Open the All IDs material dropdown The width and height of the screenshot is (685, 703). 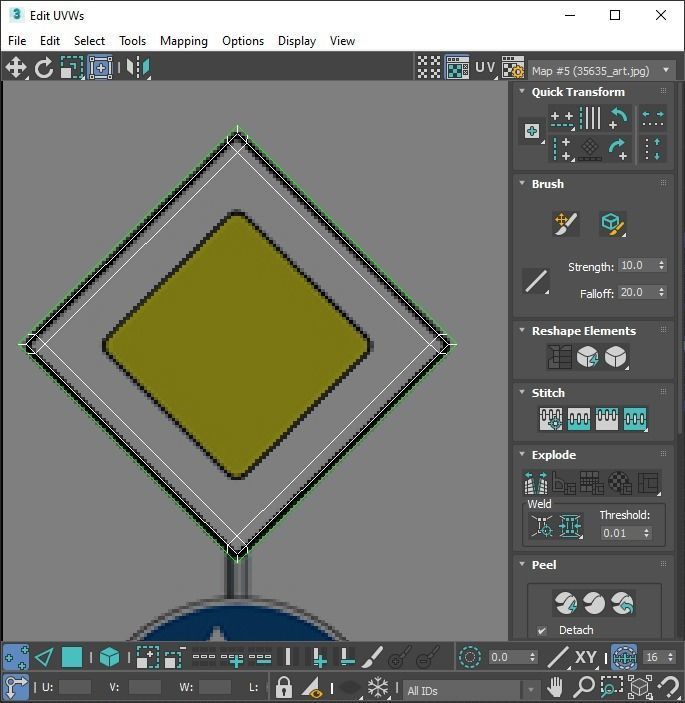point(471,690)
